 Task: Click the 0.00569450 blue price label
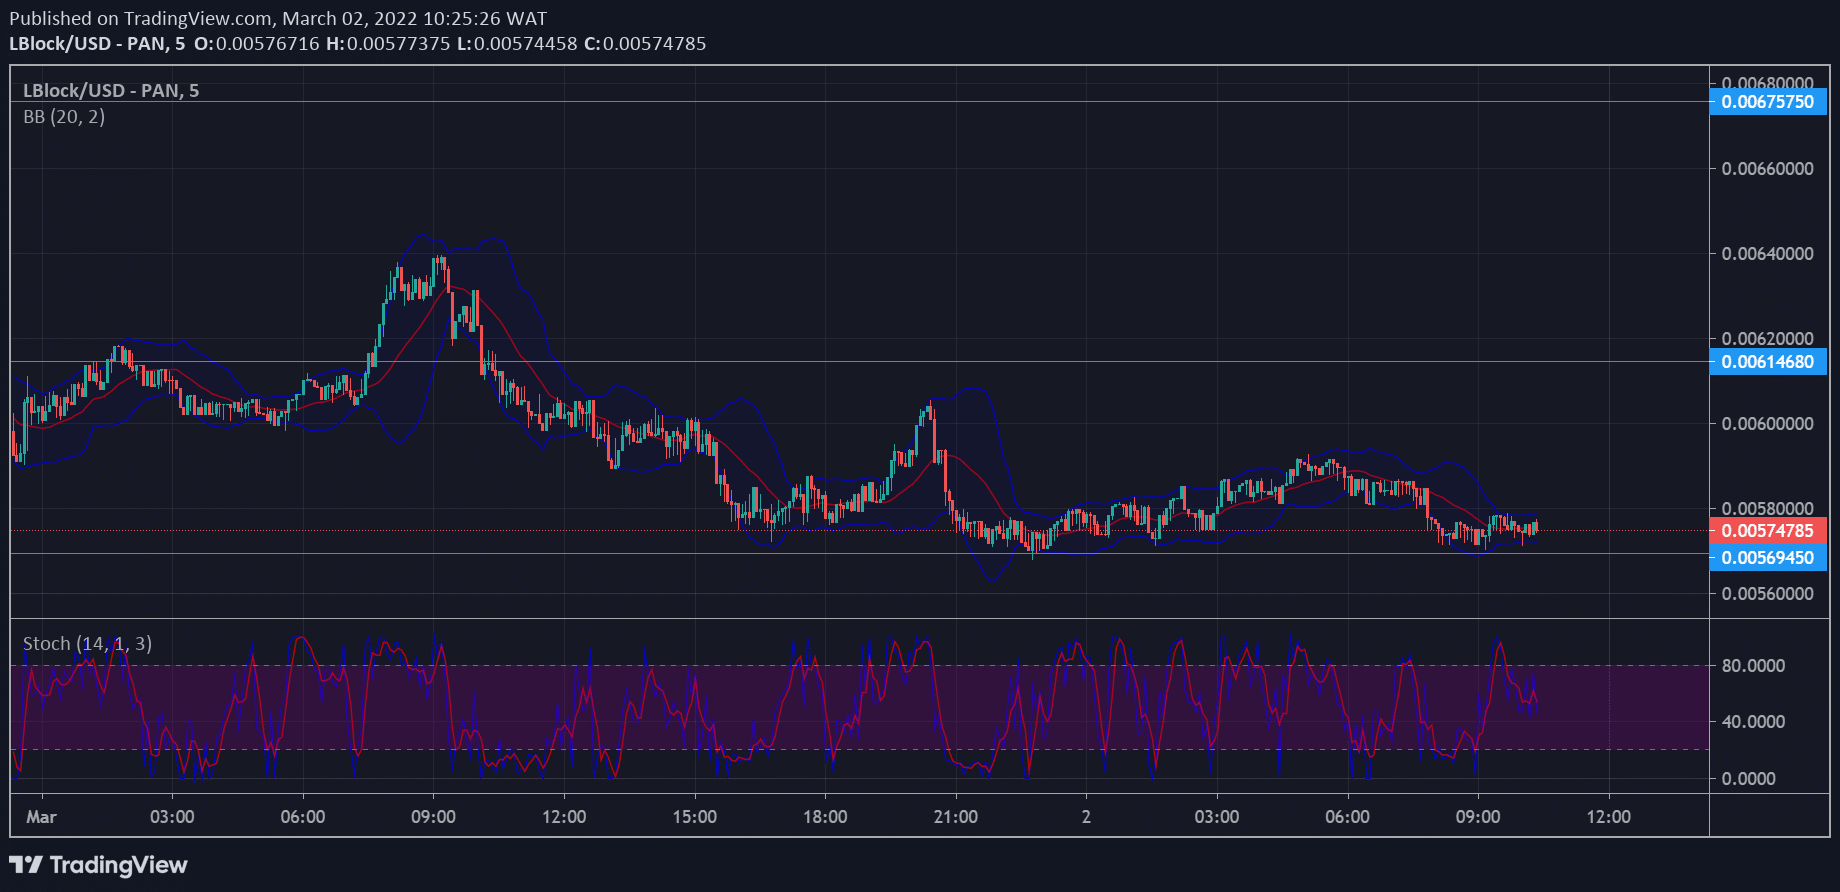click(x=1768, y=558)
